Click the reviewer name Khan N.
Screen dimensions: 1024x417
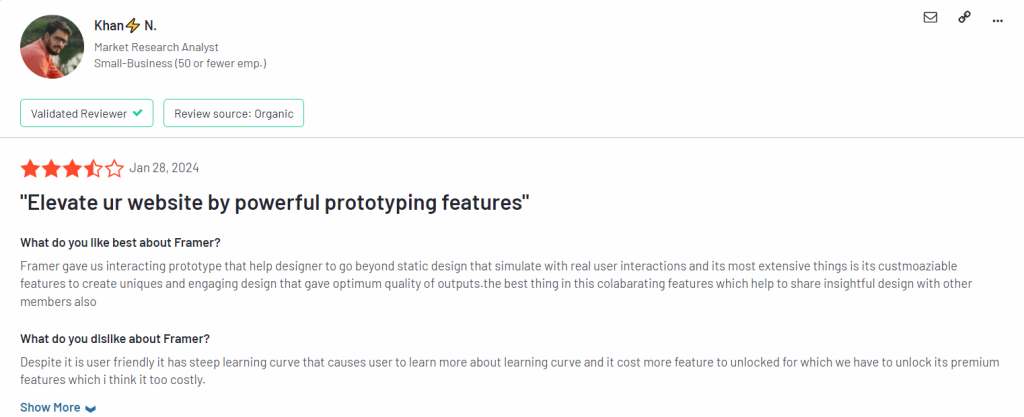coord(125,26)
